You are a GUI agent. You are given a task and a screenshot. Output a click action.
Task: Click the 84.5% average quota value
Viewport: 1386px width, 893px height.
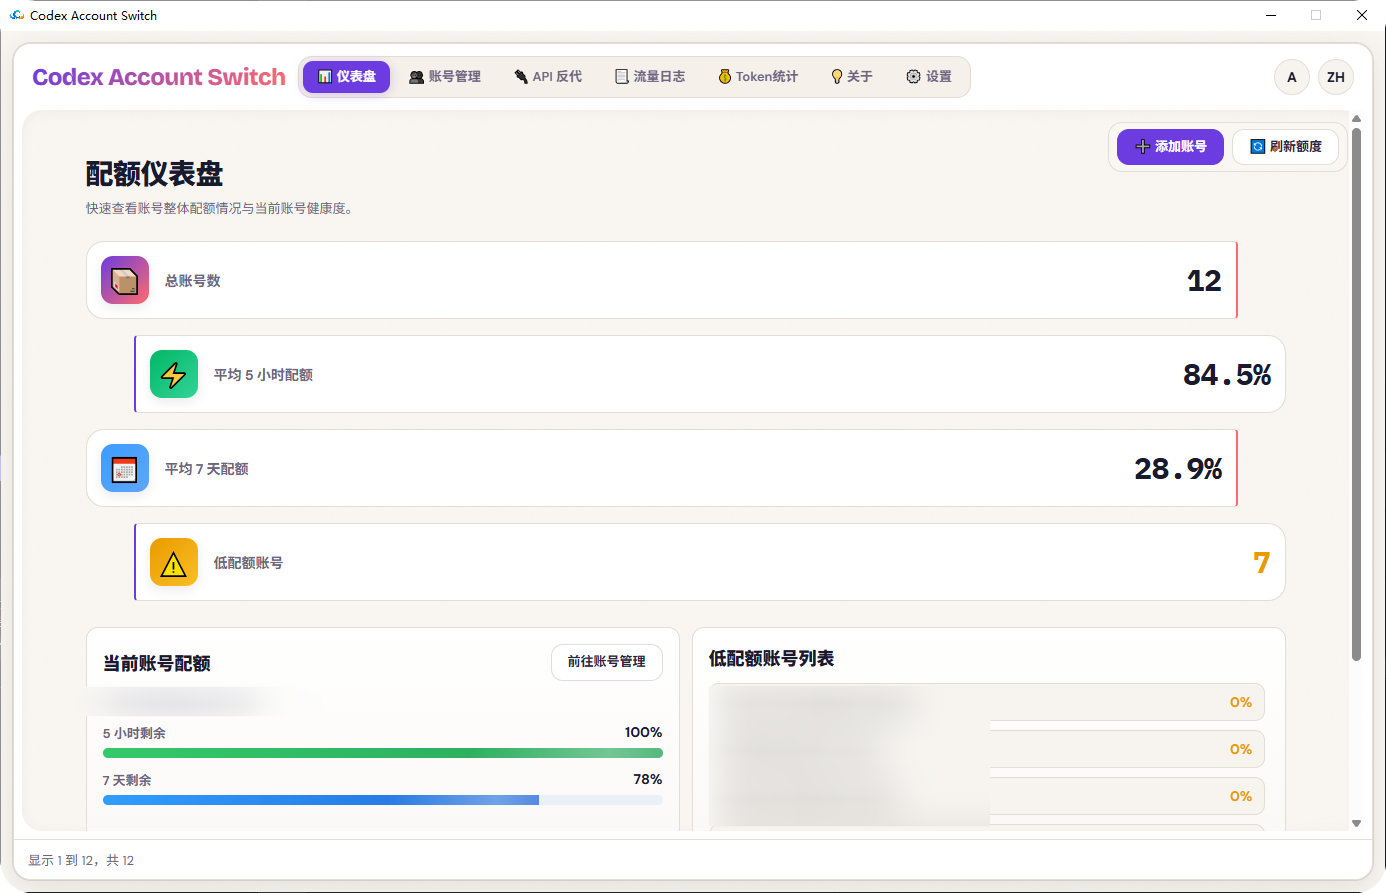coord(1227,375)
